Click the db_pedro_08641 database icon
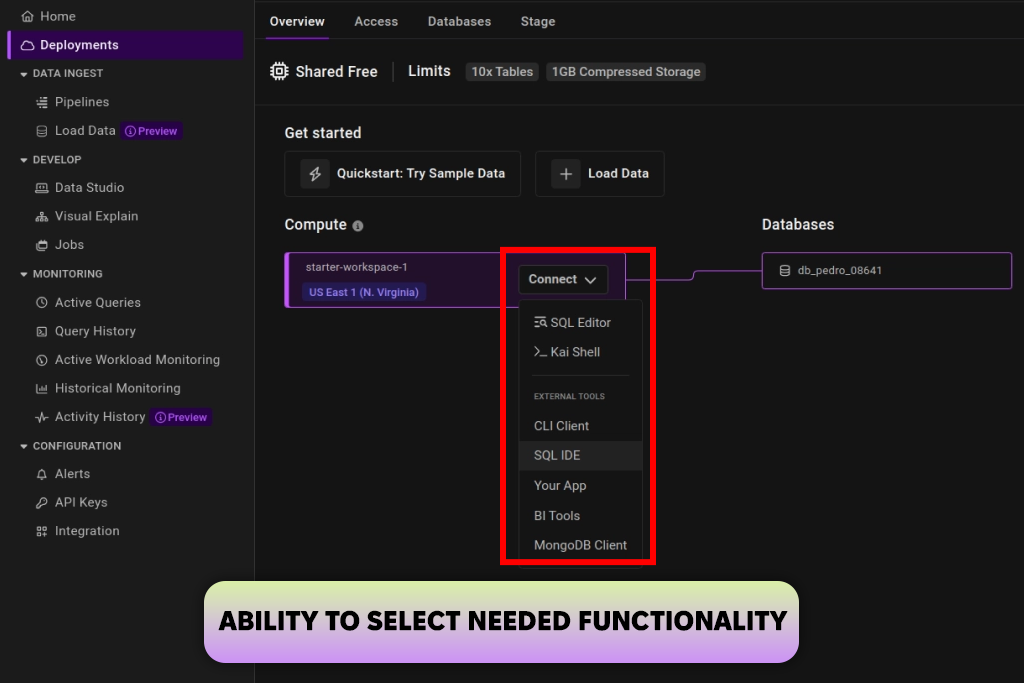1024x683 pixels. click(785, 270)
